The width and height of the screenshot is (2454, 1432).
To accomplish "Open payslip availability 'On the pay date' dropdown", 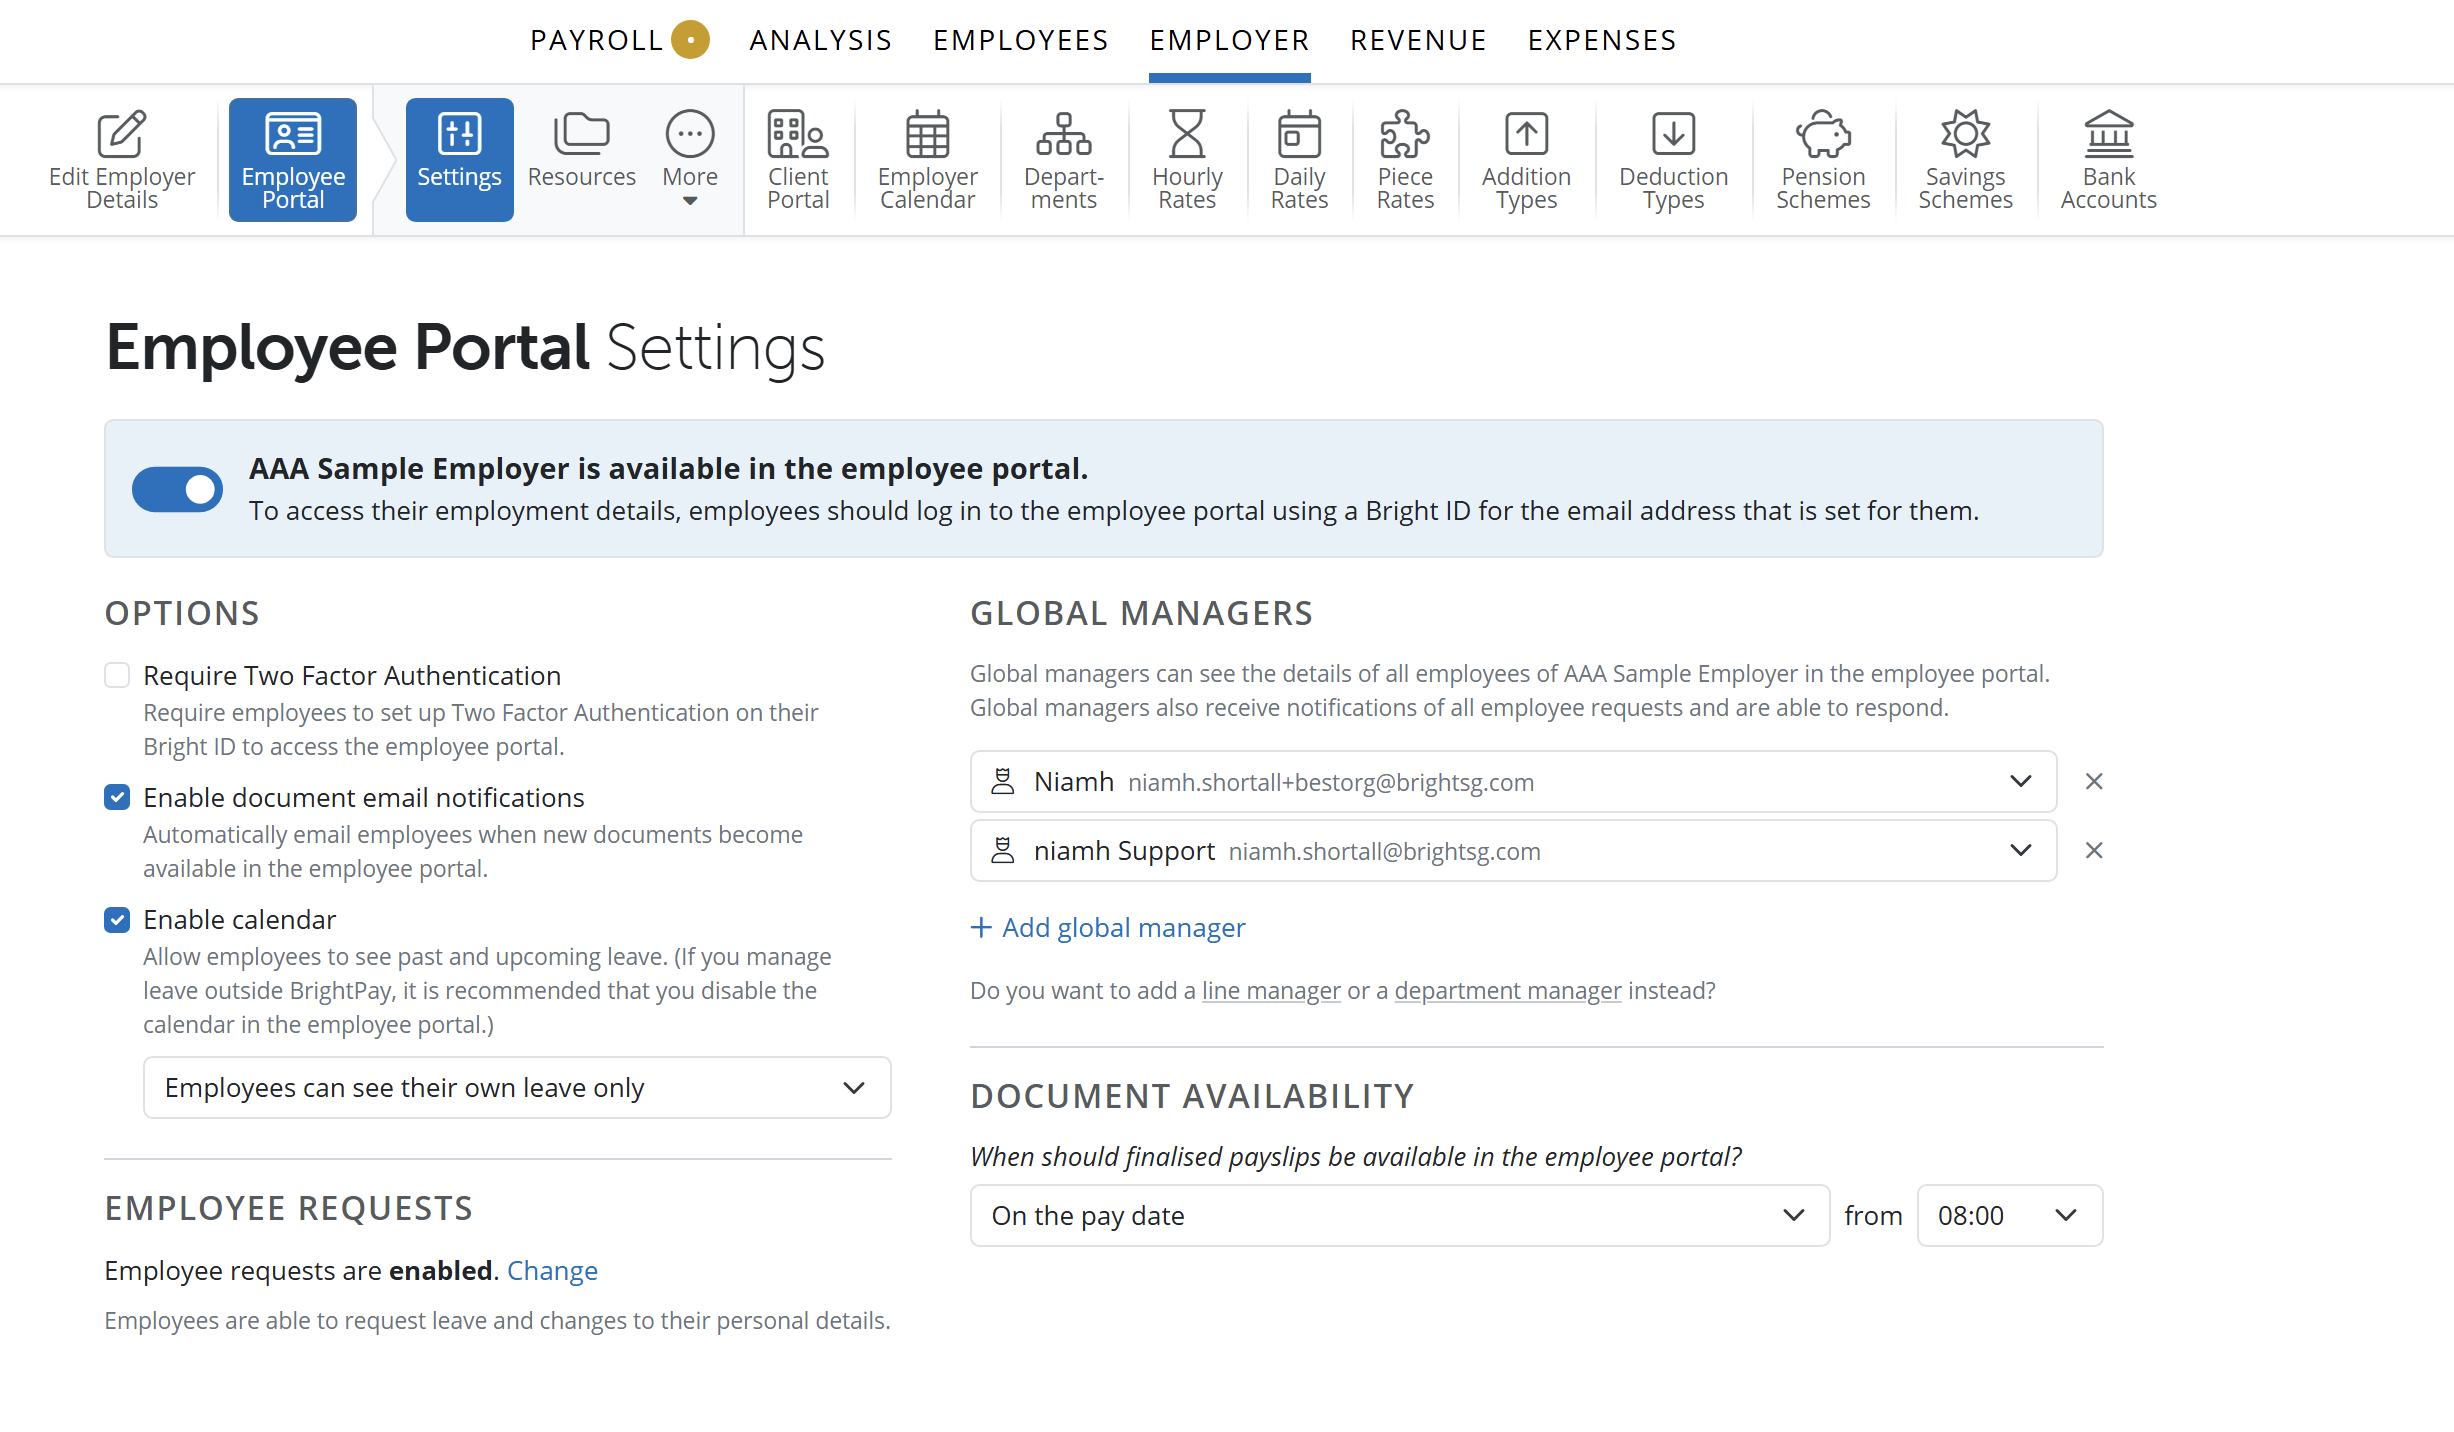I will [1399, 1216].
